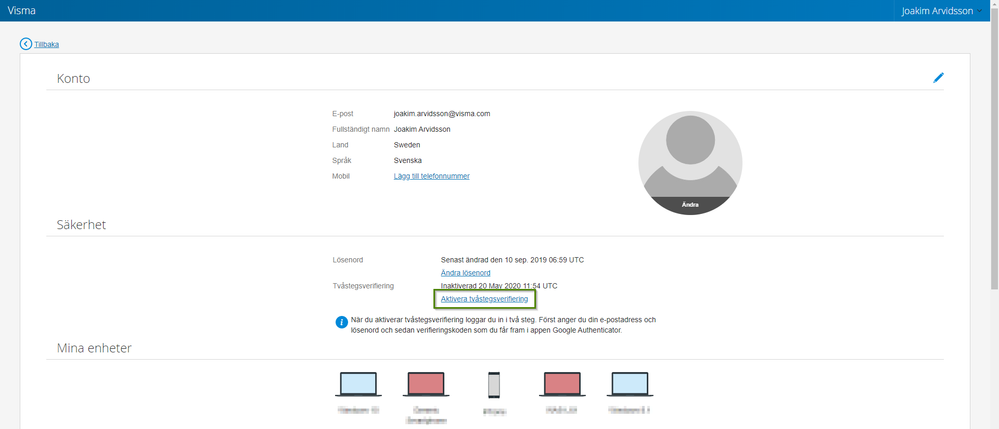The height and width of the screenshot is (429, 999).
Task: Click the email address joakim.arvidsson@visma.com
Action: (x=441, y=114)
